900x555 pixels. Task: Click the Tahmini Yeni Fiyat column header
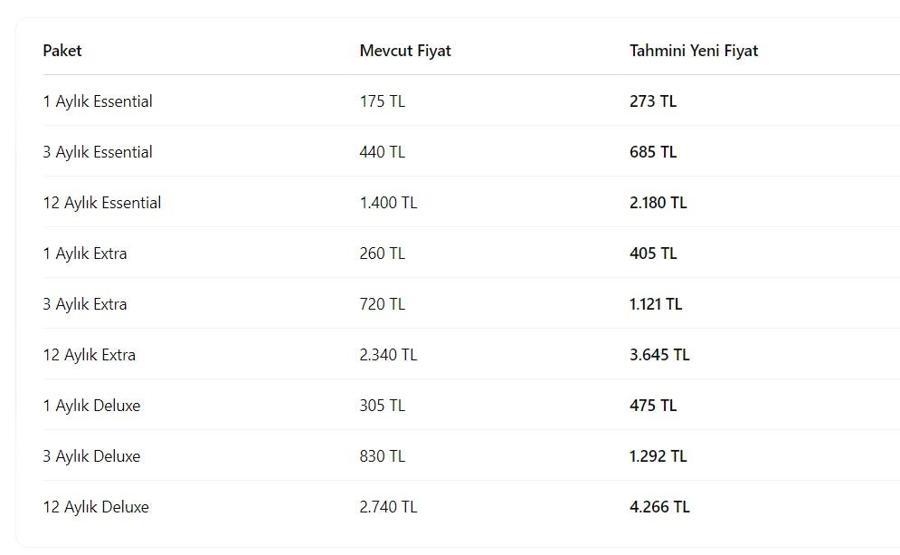pos(693,51)
